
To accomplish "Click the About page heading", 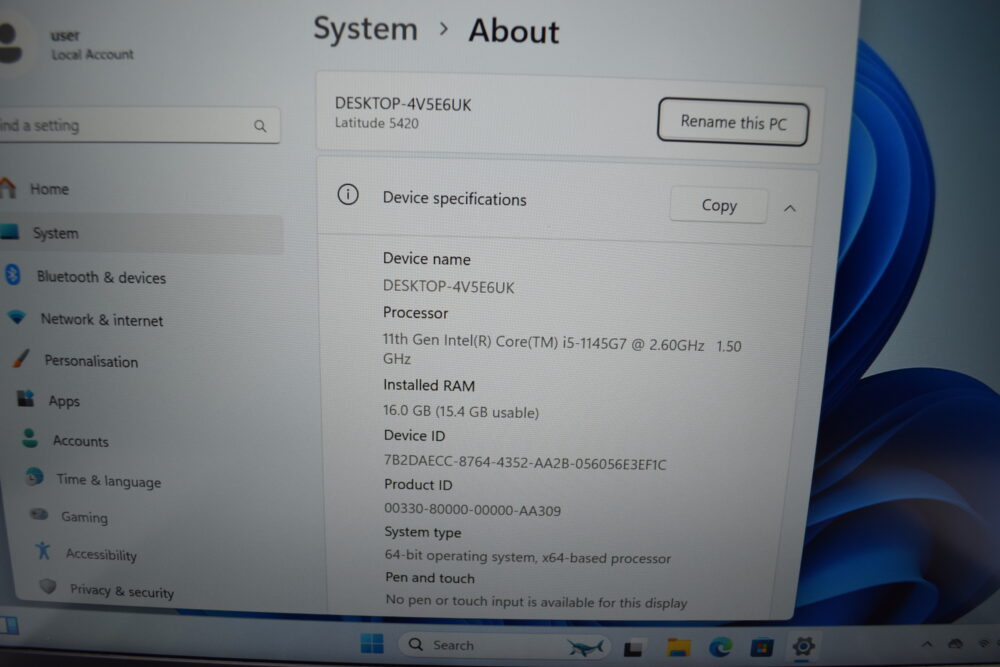I will 513,31.
